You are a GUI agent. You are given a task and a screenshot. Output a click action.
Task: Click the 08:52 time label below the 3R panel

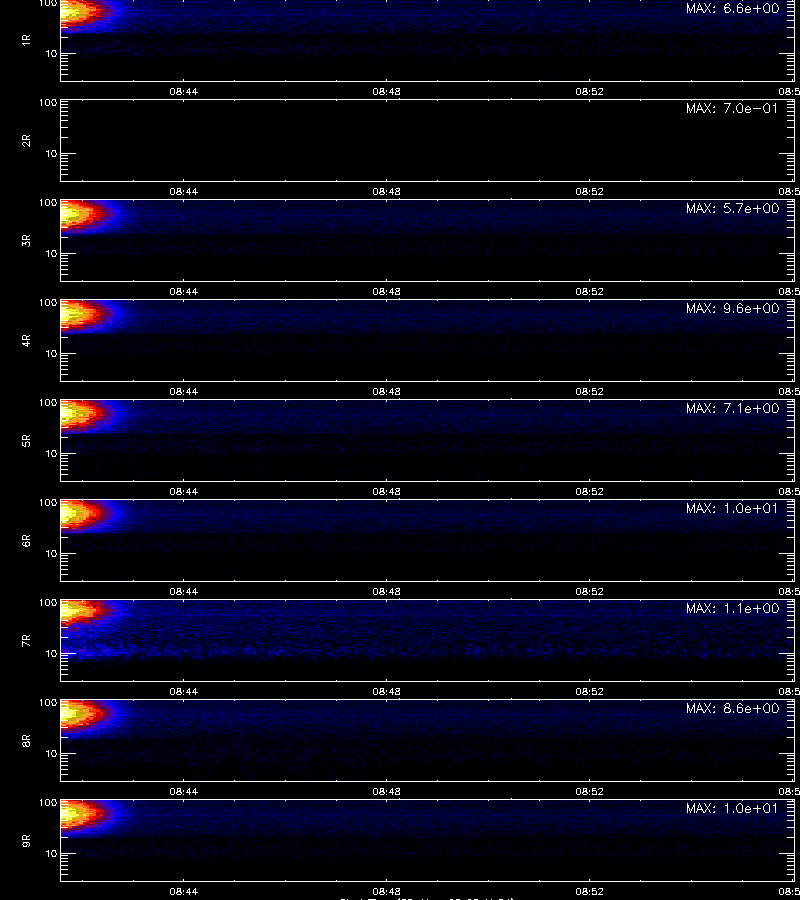[x=589, y=291]
